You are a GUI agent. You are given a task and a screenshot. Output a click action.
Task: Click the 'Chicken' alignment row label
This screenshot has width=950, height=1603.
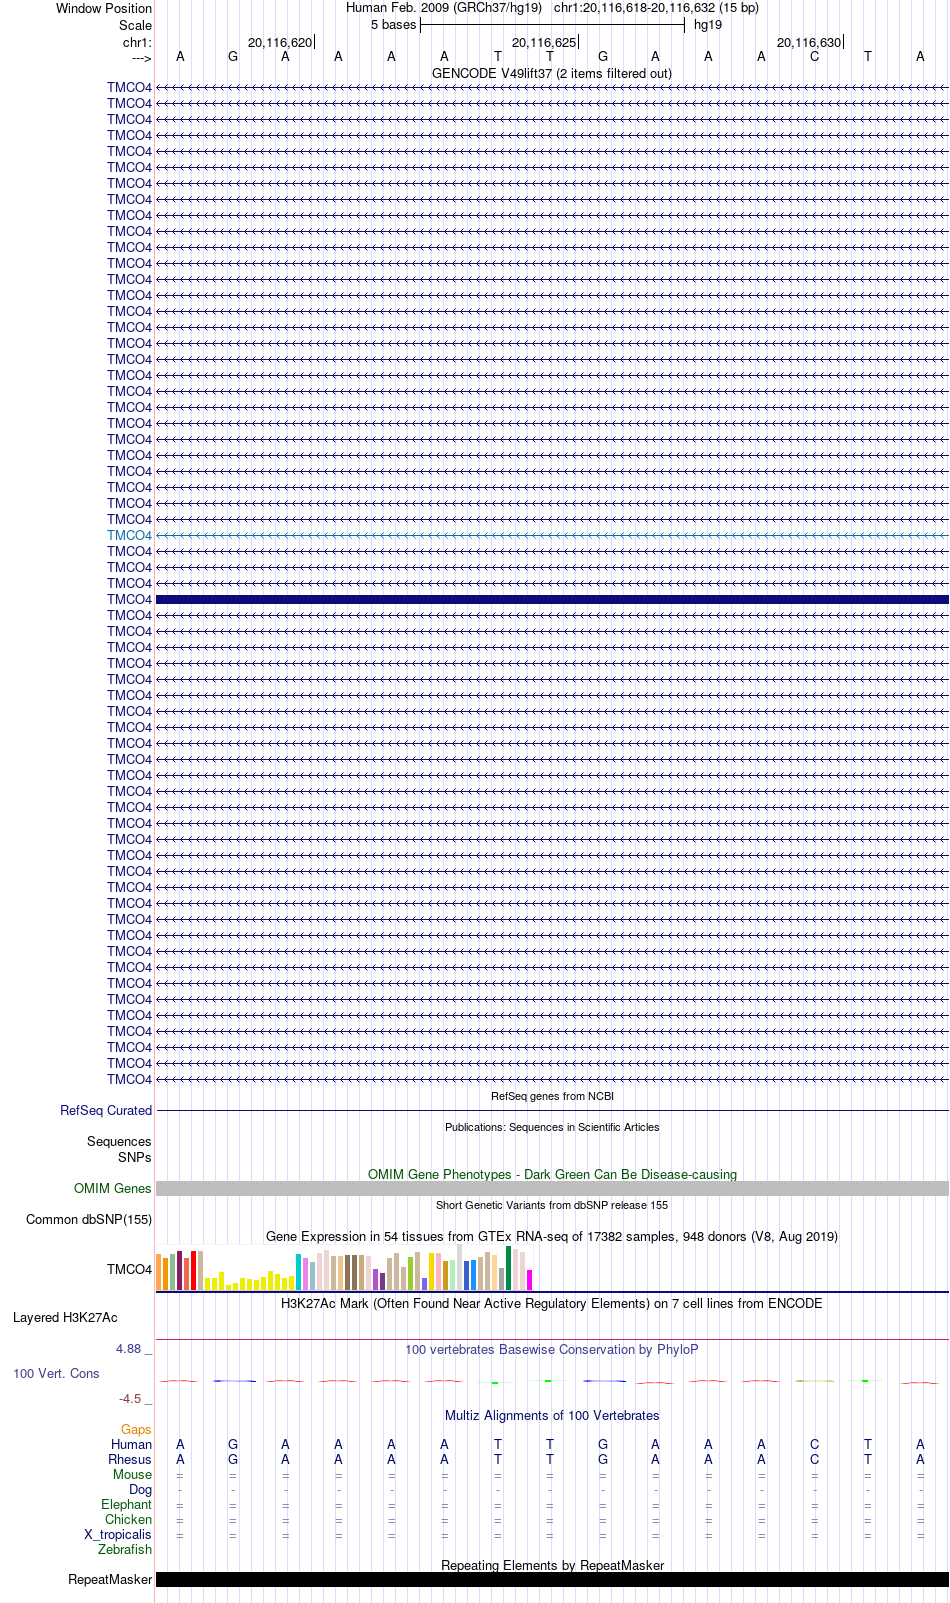128,1520
